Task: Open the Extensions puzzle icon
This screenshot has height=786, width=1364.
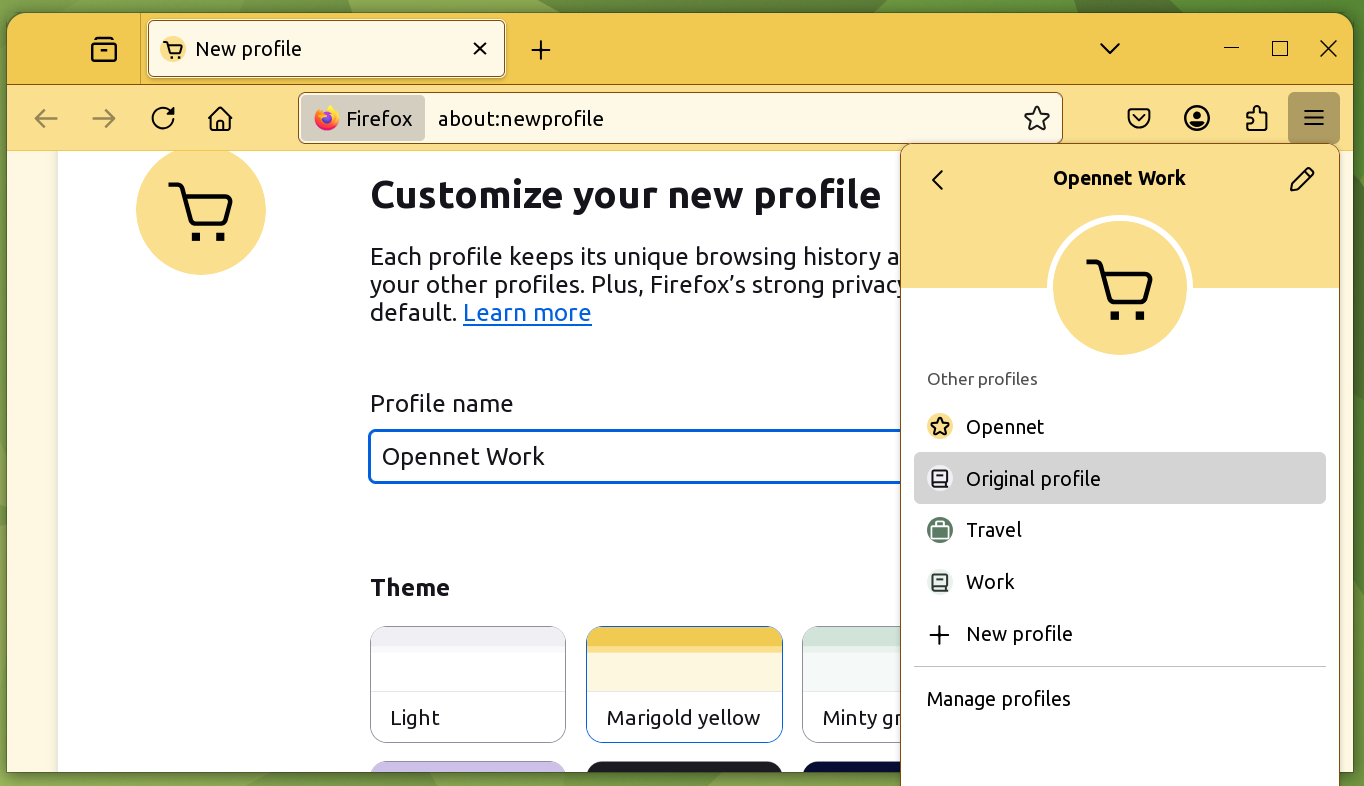Action: click(1256, 119)
